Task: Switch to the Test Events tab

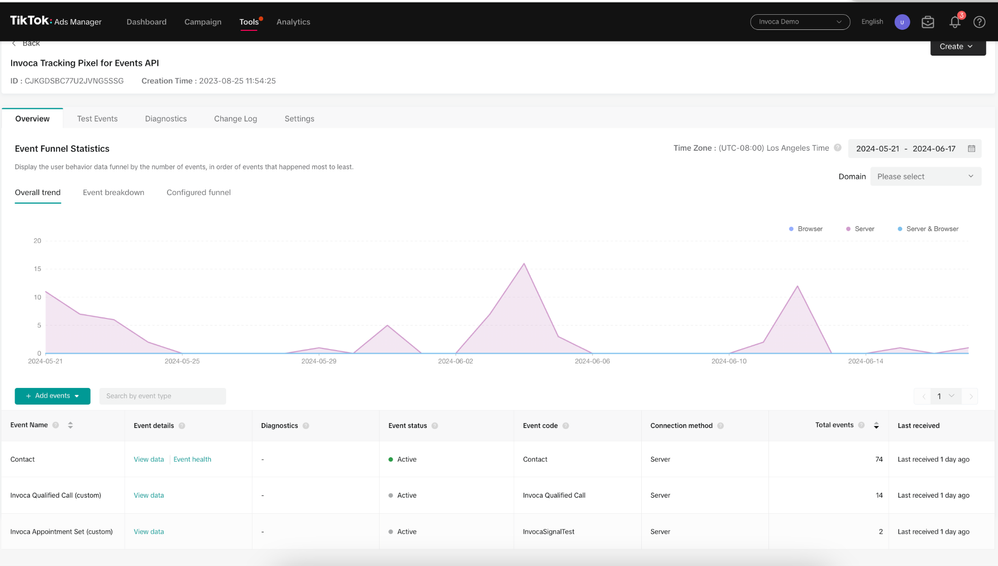Action: coord(97,118)
